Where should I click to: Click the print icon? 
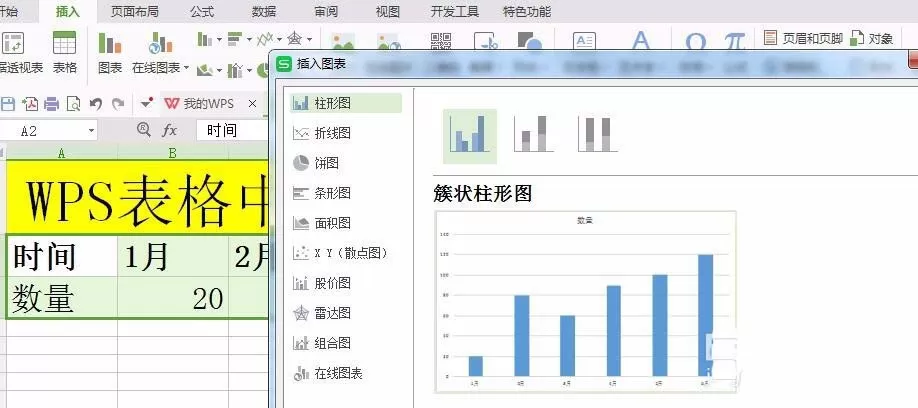[x=52, y=104]
